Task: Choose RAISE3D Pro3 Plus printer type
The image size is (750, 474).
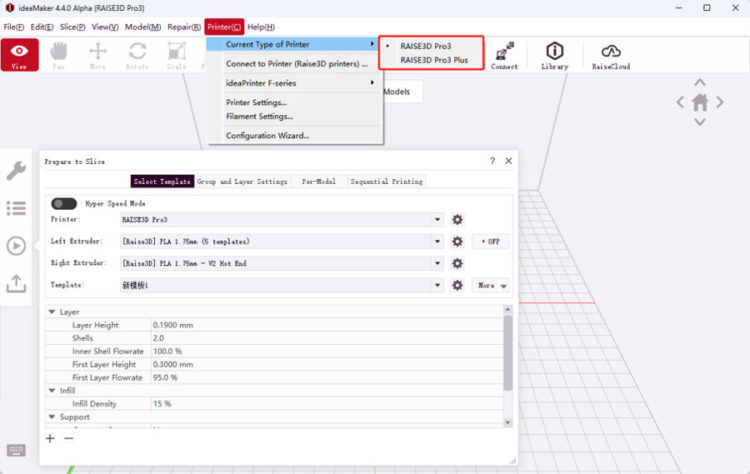Action: pos(434,60)
